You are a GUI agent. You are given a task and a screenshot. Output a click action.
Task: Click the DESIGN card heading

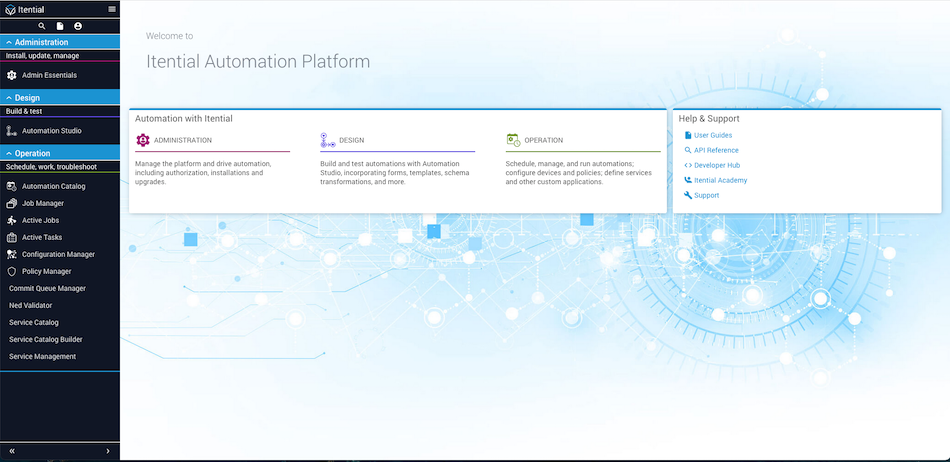pos(351,140)
